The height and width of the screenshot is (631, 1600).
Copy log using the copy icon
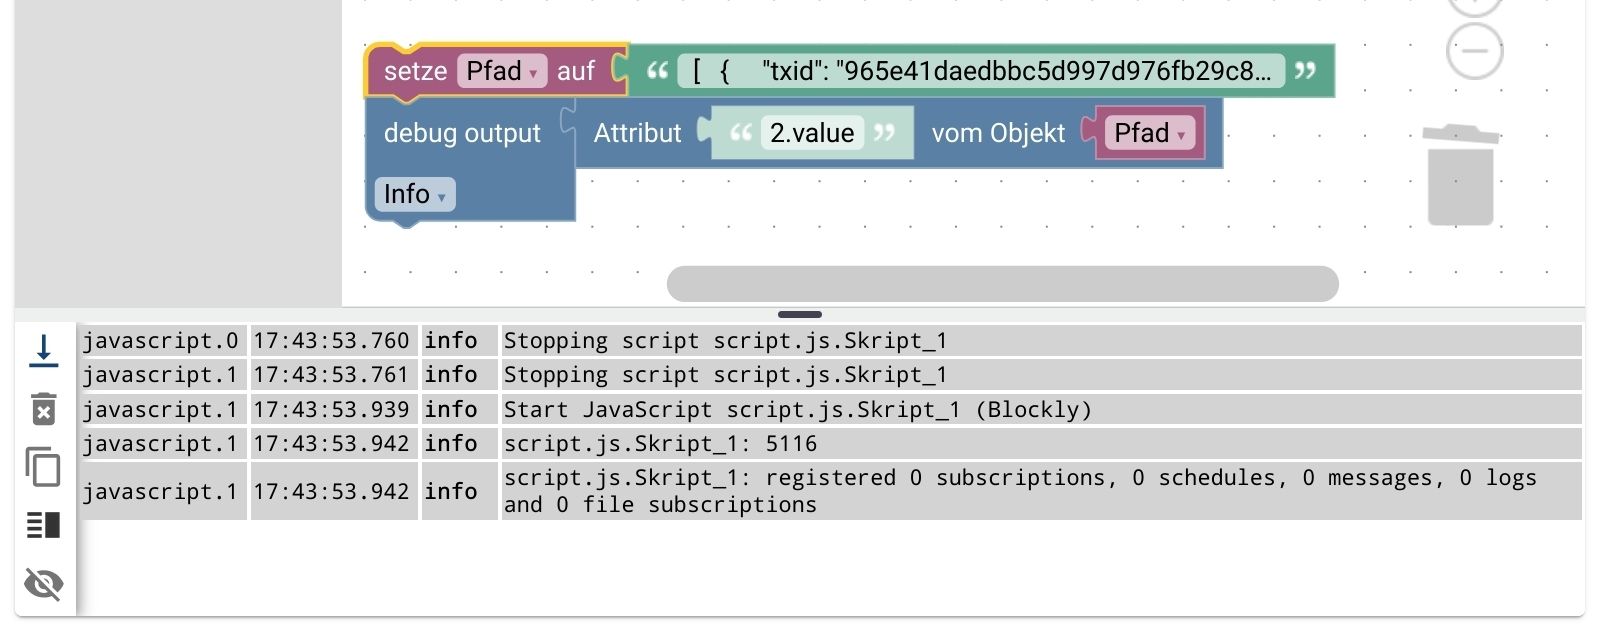tap(44, 467)
